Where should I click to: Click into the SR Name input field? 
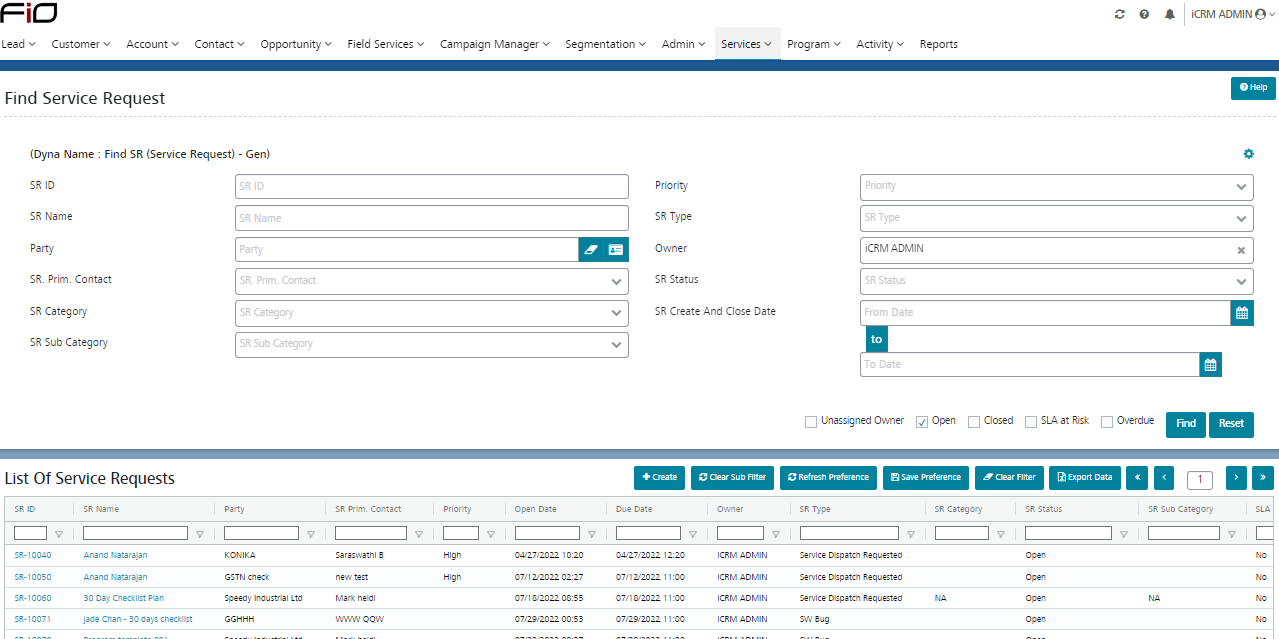[x=432, y=218]
